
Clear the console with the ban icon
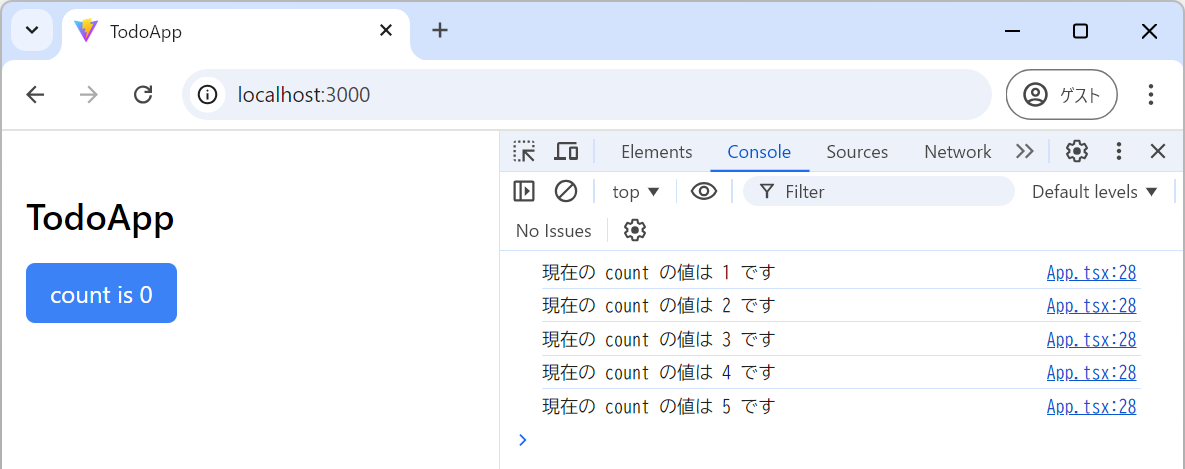tap(566, 191)
